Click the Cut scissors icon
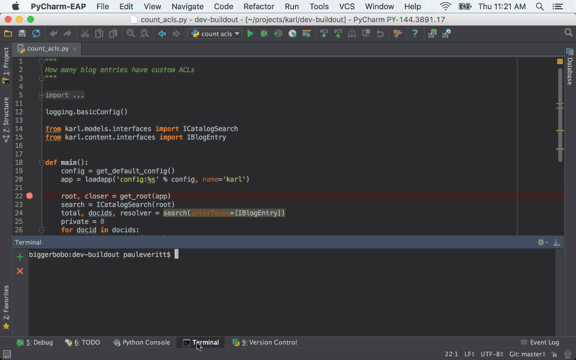576x360 pixels. [x=85, y=34]
